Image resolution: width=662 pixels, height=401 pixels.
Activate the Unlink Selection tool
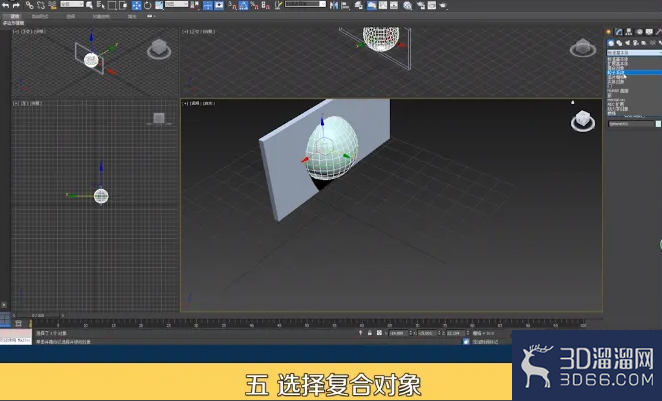(41, 5)
